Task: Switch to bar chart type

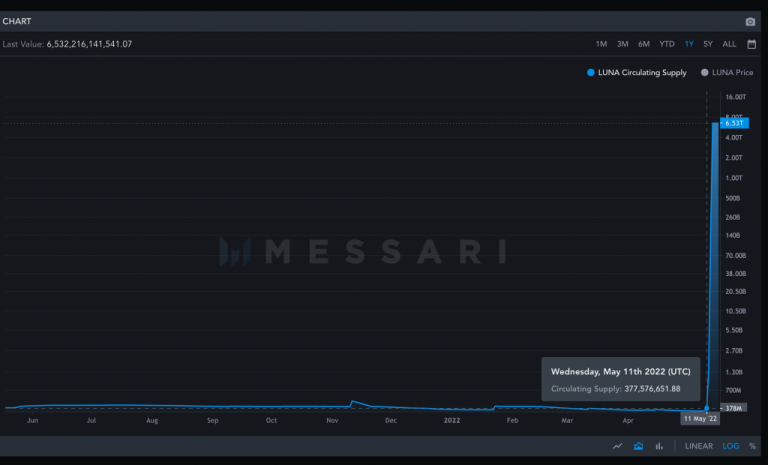Action: coord(659,446)
